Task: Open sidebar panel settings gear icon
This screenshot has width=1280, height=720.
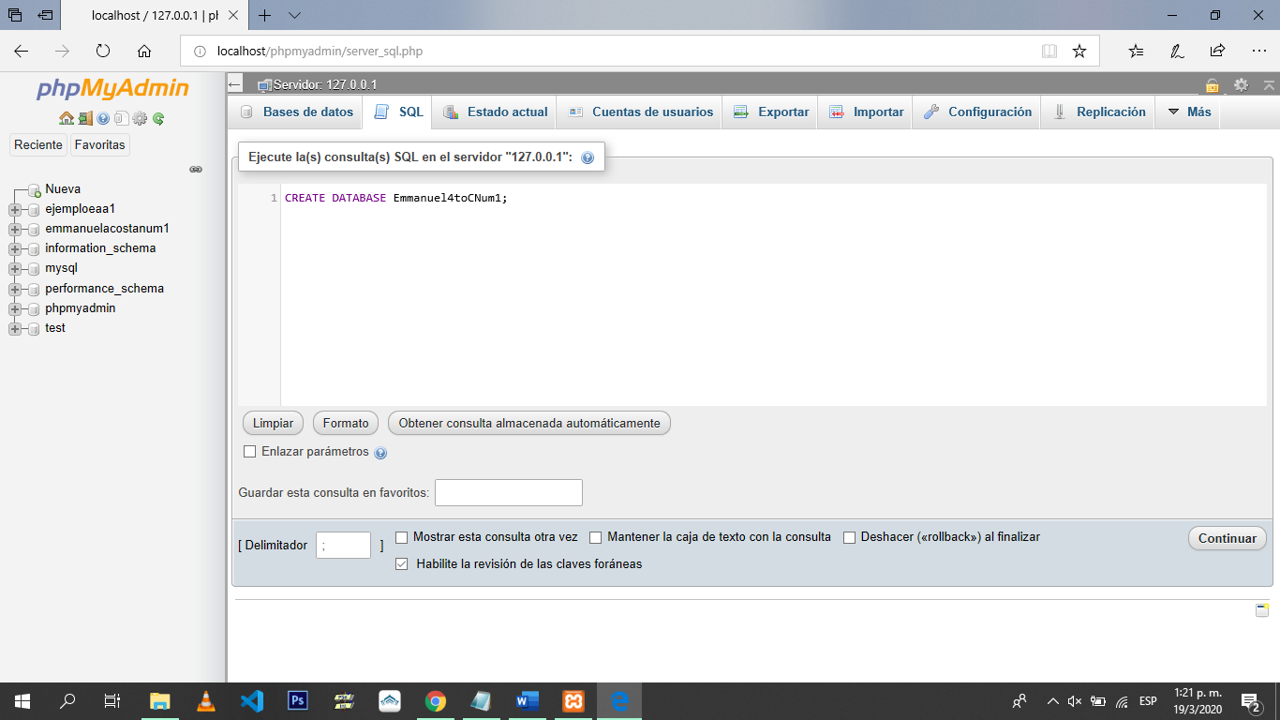Action: (139, 118)
